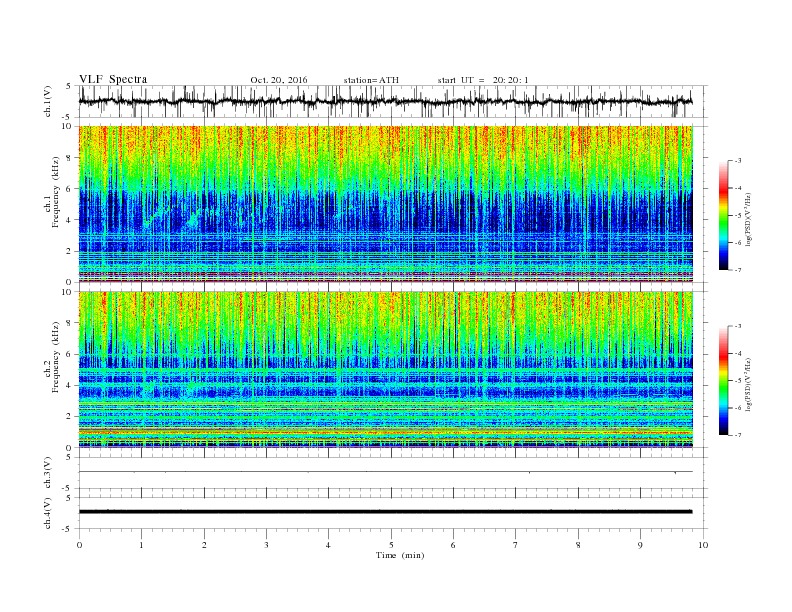Screen dimensions: 792x612
Task: Click the "6" kHz tick on ch.2 frequency axis
Action: tap(69, 354)
